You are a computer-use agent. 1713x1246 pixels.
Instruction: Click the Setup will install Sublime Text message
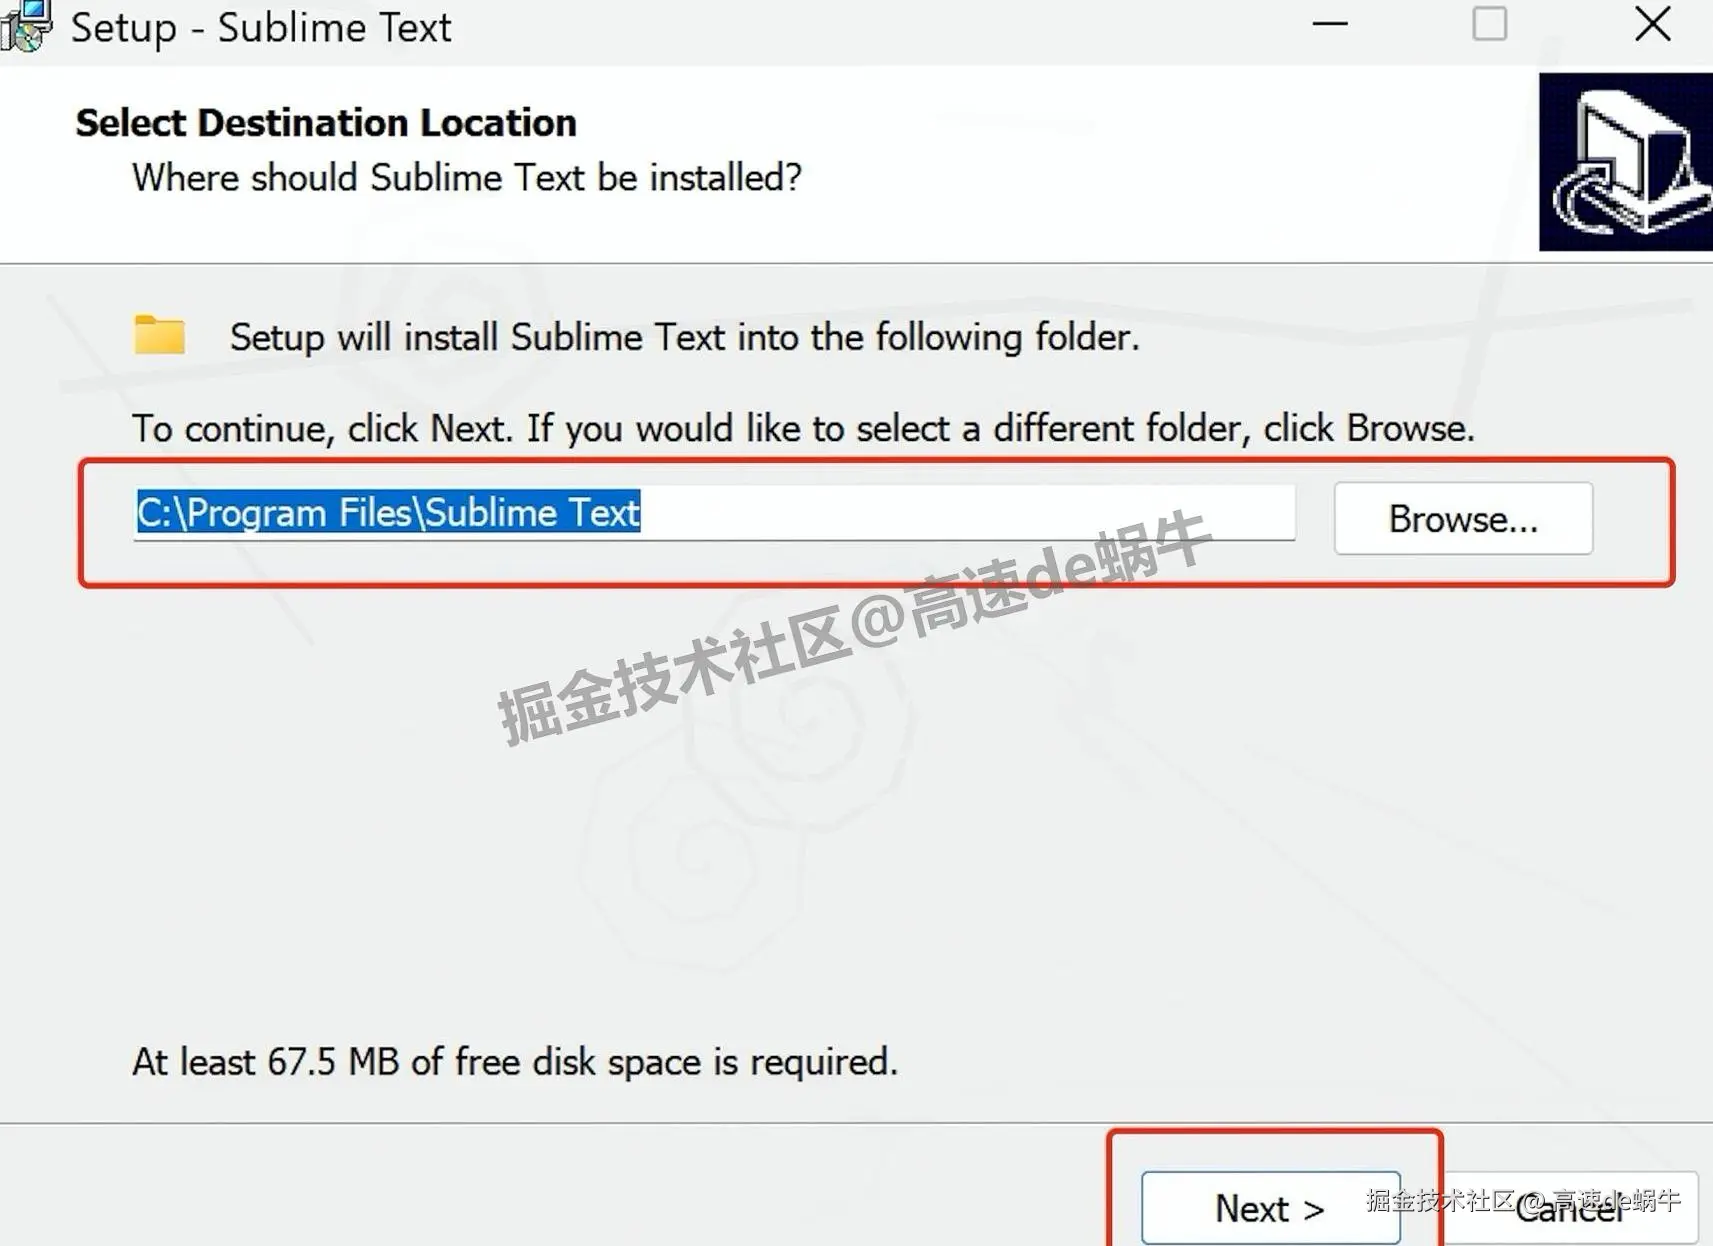click(684, 337)
